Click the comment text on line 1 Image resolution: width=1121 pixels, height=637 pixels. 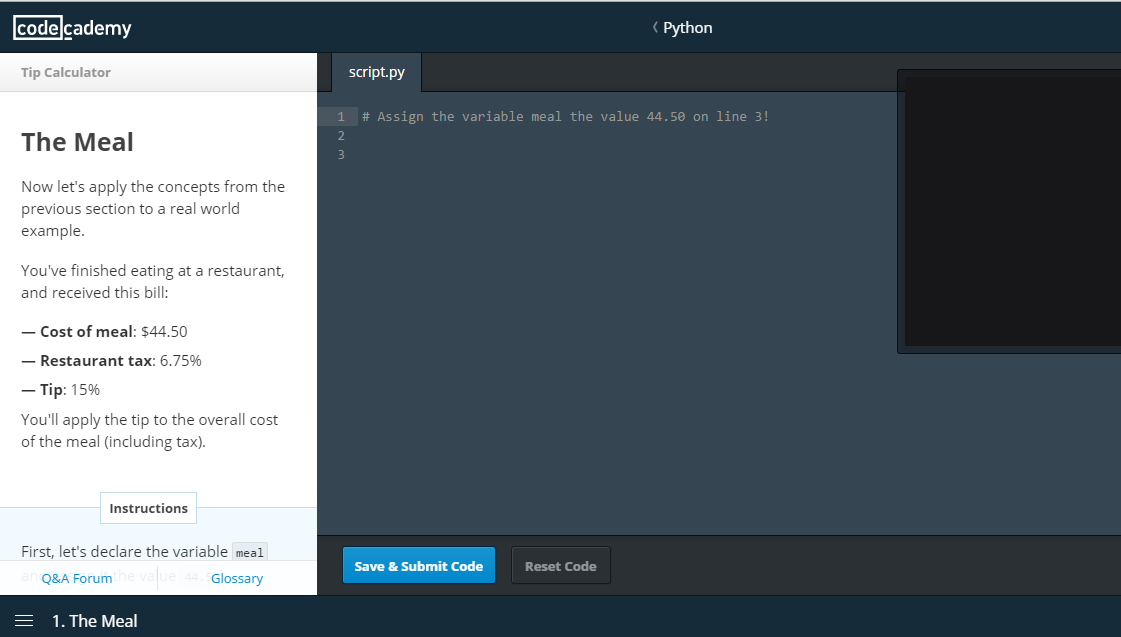click(565, 117)
